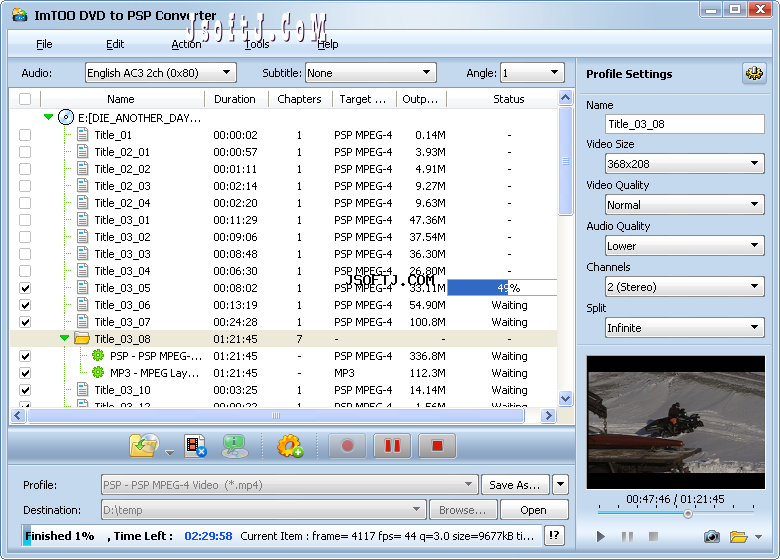Screen dimensions: 780x560
Task: Open the Save As dropdown arrow button
Action: coord(560,485)
